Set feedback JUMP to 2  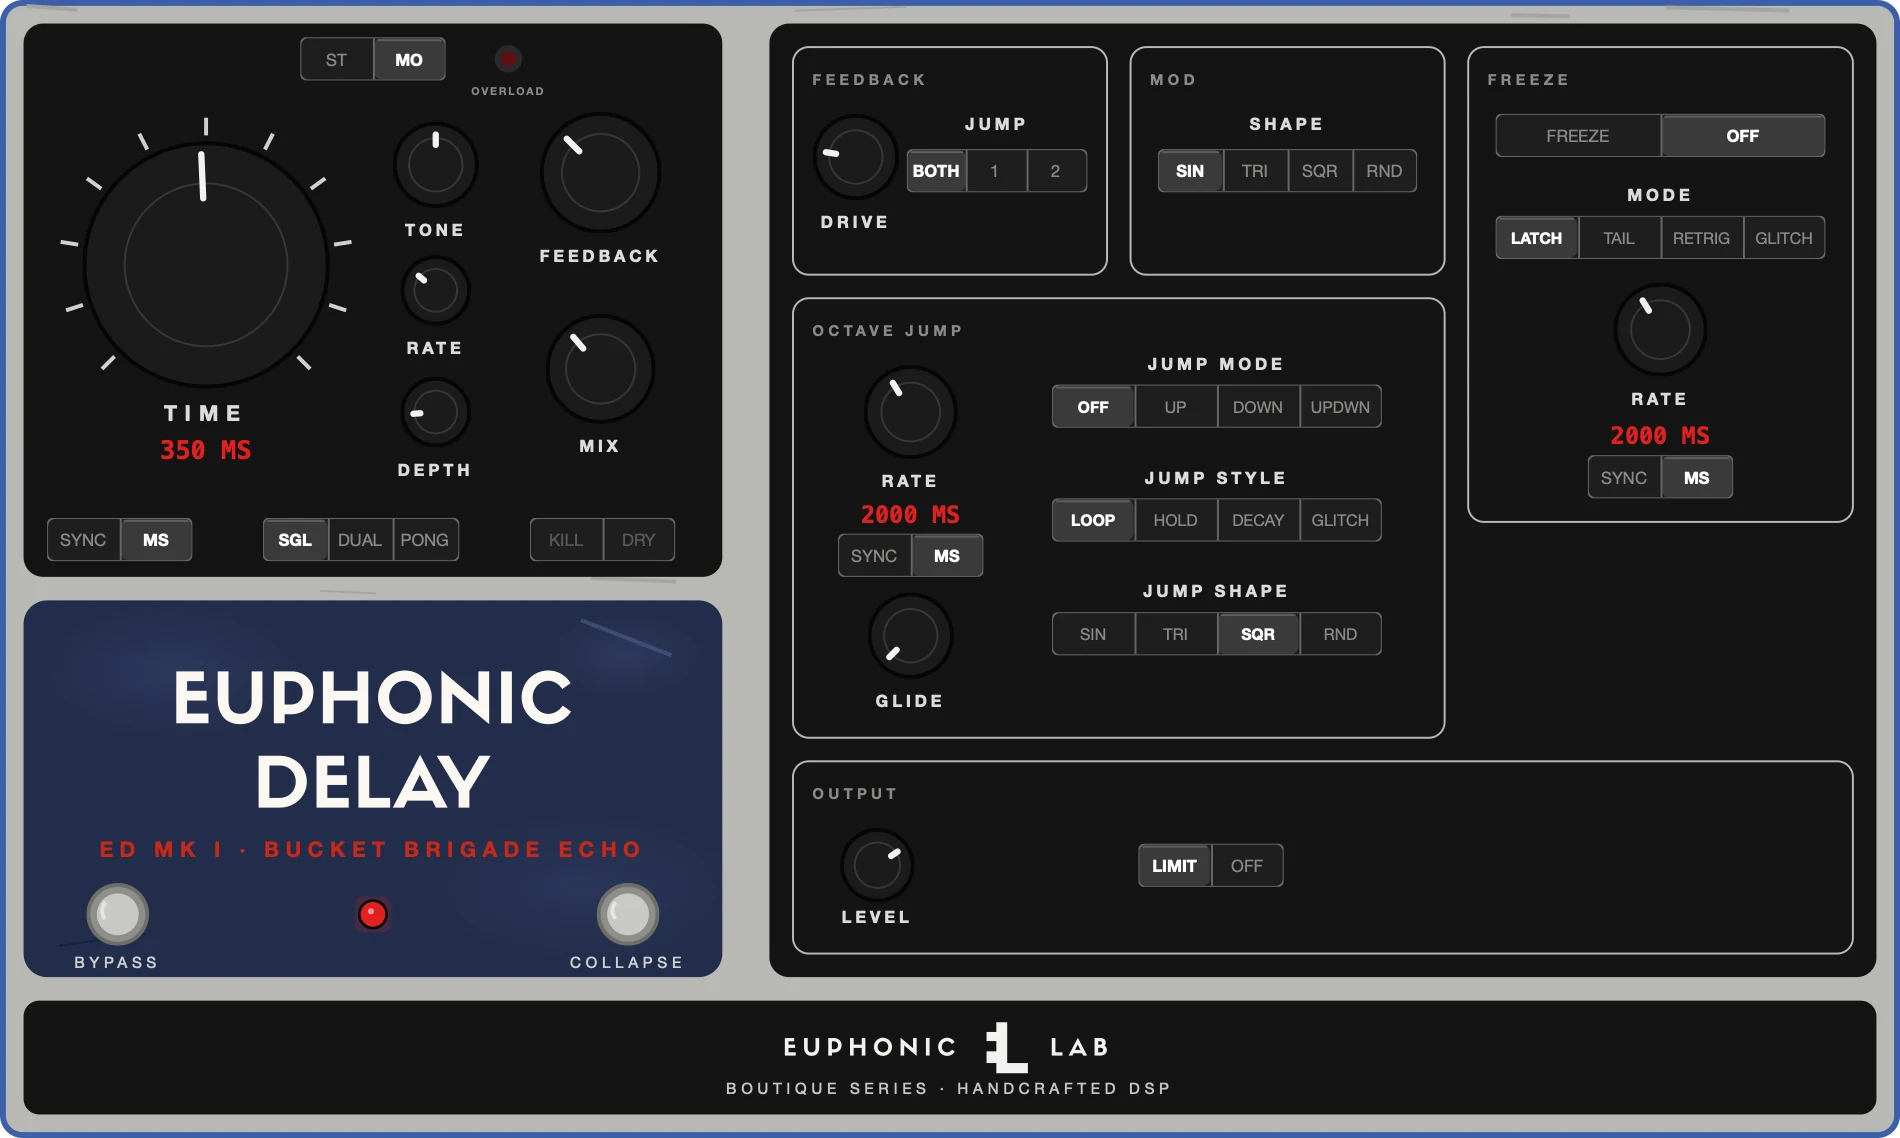1056,171
